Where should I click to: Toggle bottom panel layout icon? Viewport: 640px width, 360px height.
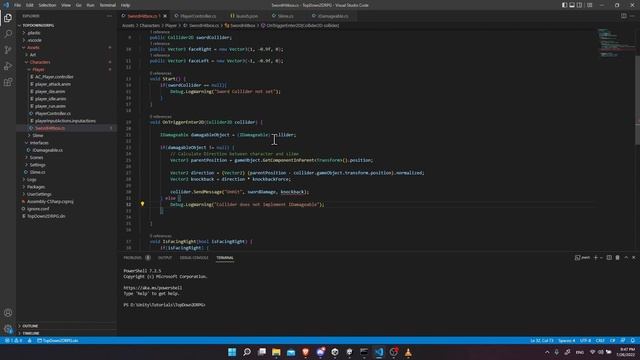click(572, 5)
